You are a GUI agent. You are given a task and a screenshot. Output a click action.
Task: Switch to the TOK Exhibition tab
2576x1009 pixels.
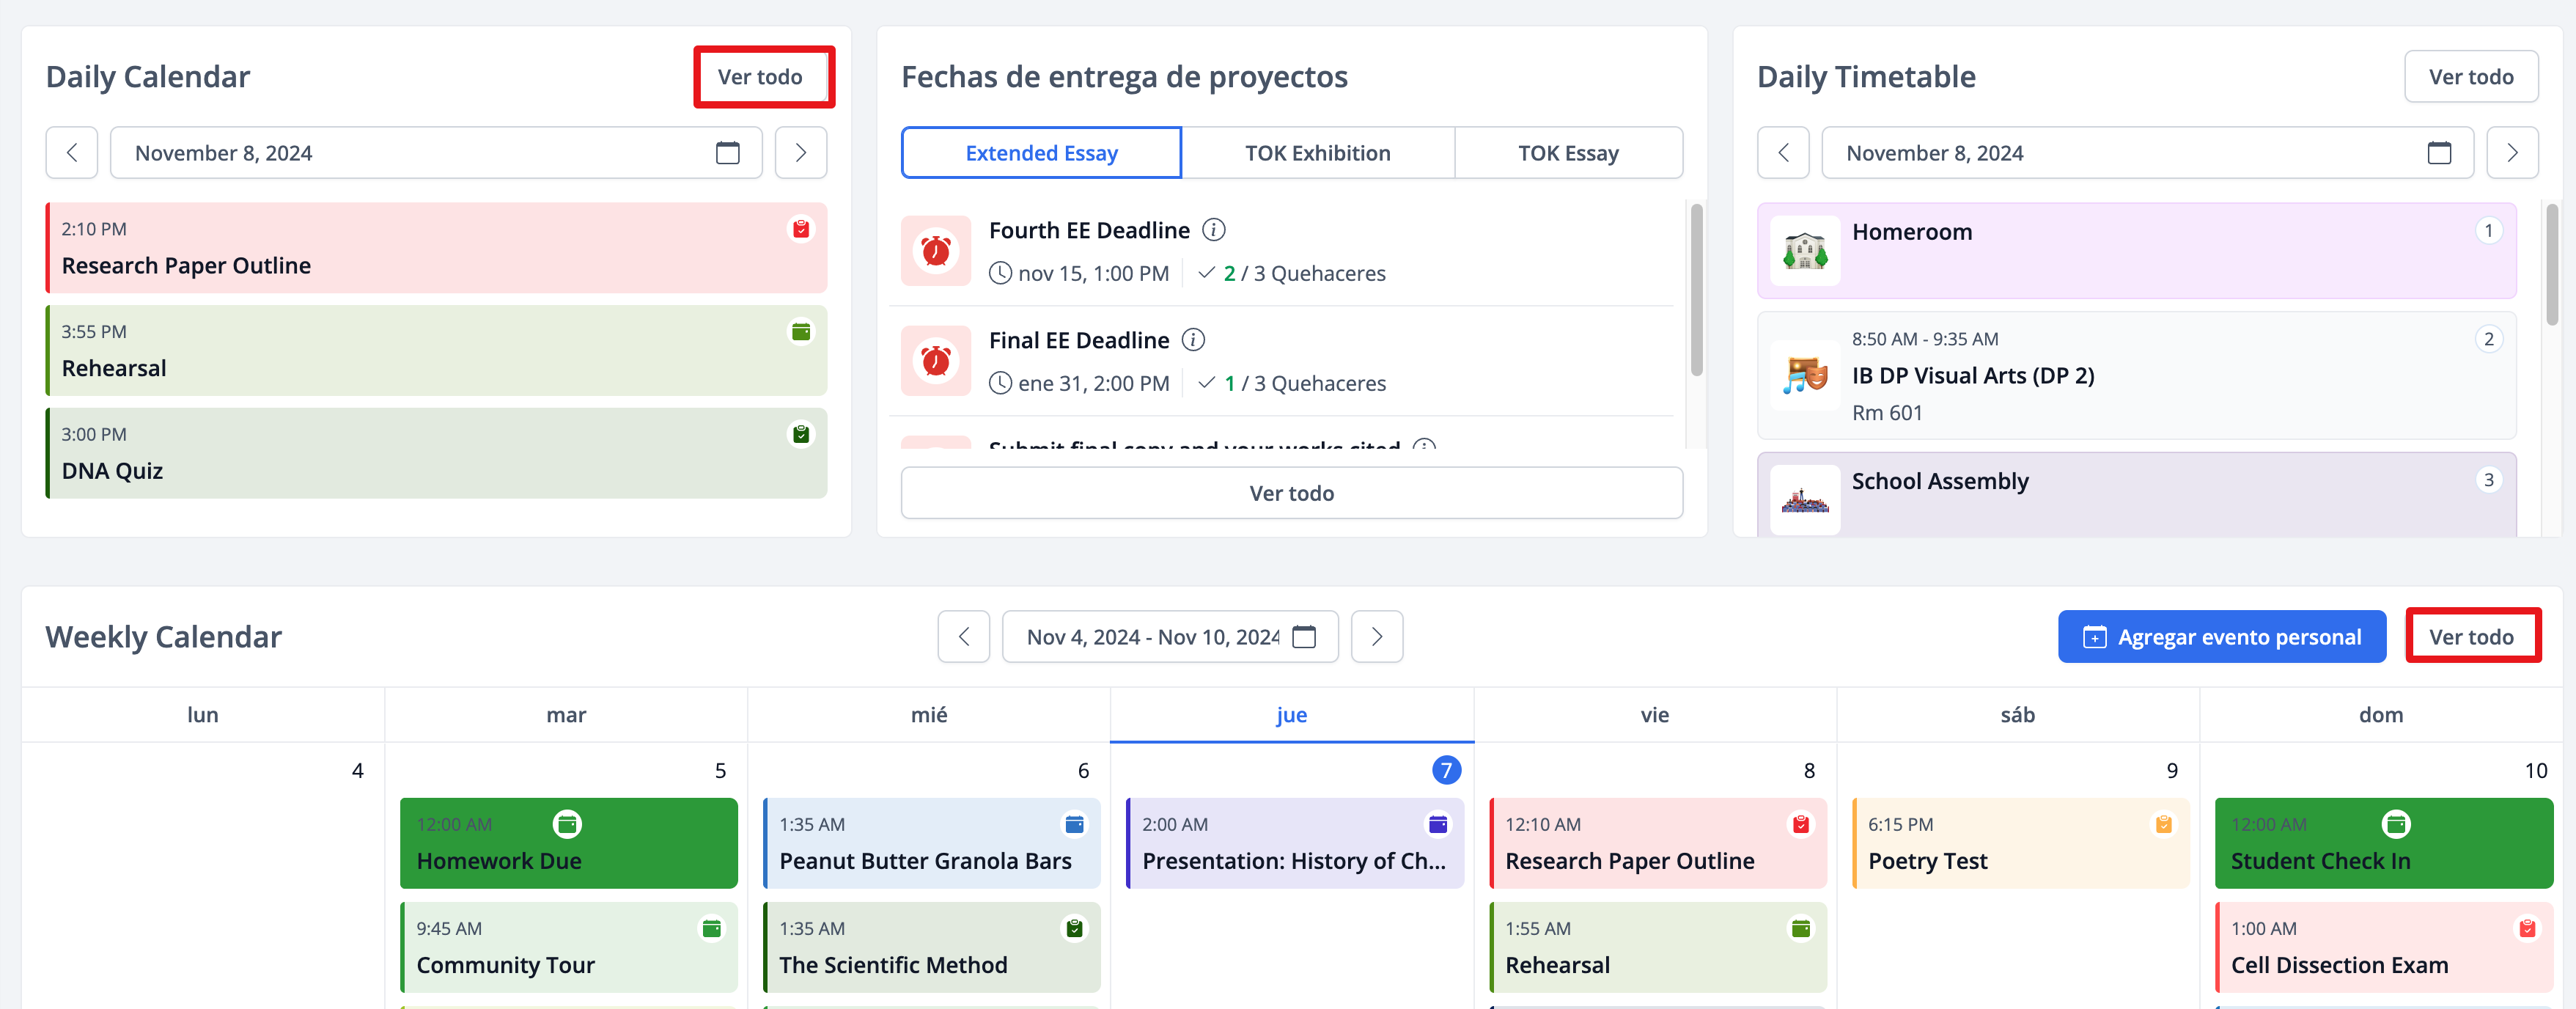coord(1317,153)
